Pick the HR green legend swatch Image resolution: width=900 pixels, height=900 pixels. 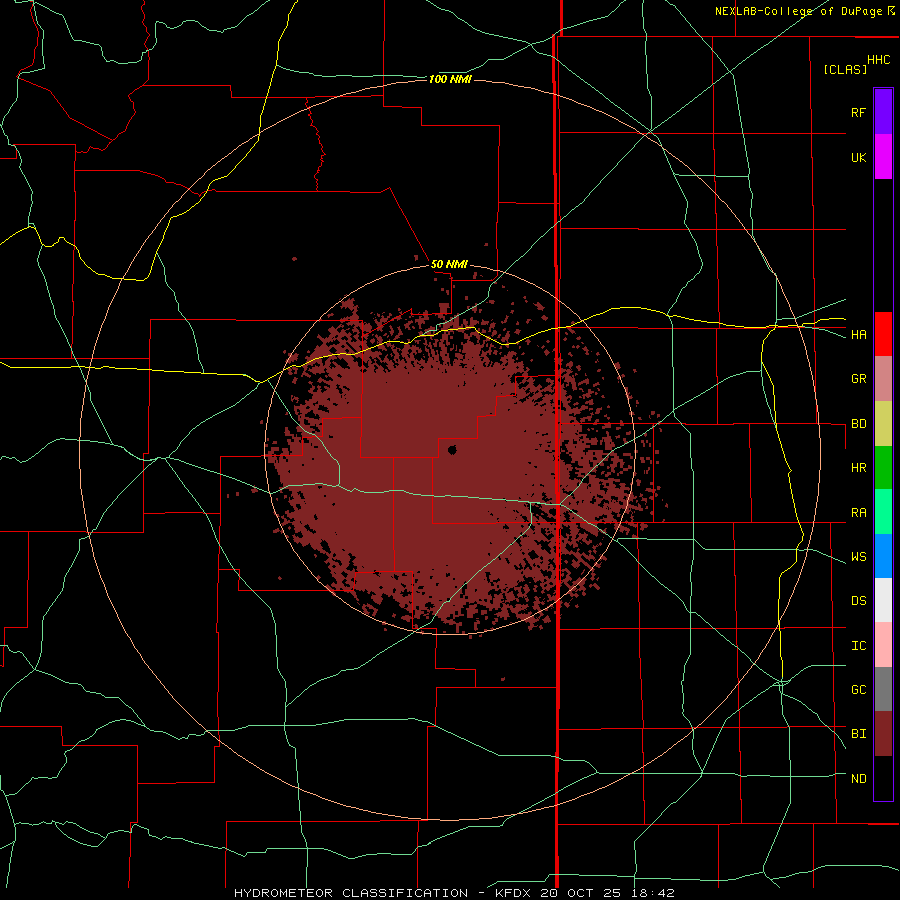click(883, 468)
